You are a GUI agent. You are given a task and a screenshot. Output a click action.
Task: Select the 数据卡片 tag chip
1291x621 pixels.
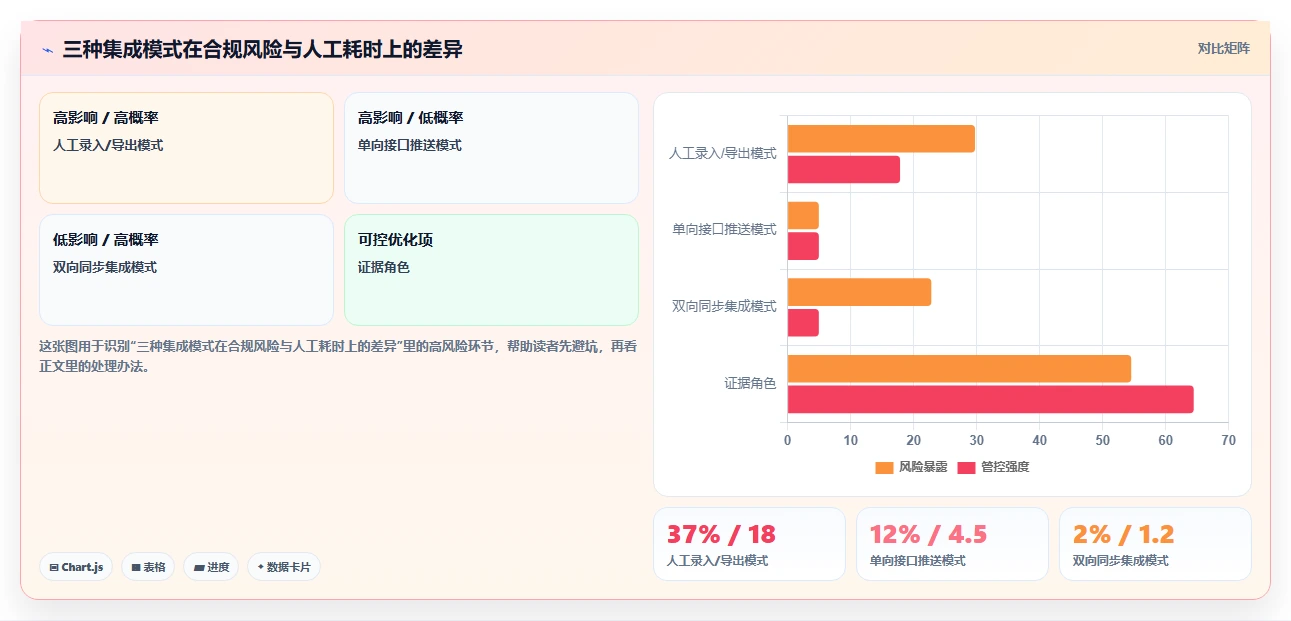(x=284, y=567)
